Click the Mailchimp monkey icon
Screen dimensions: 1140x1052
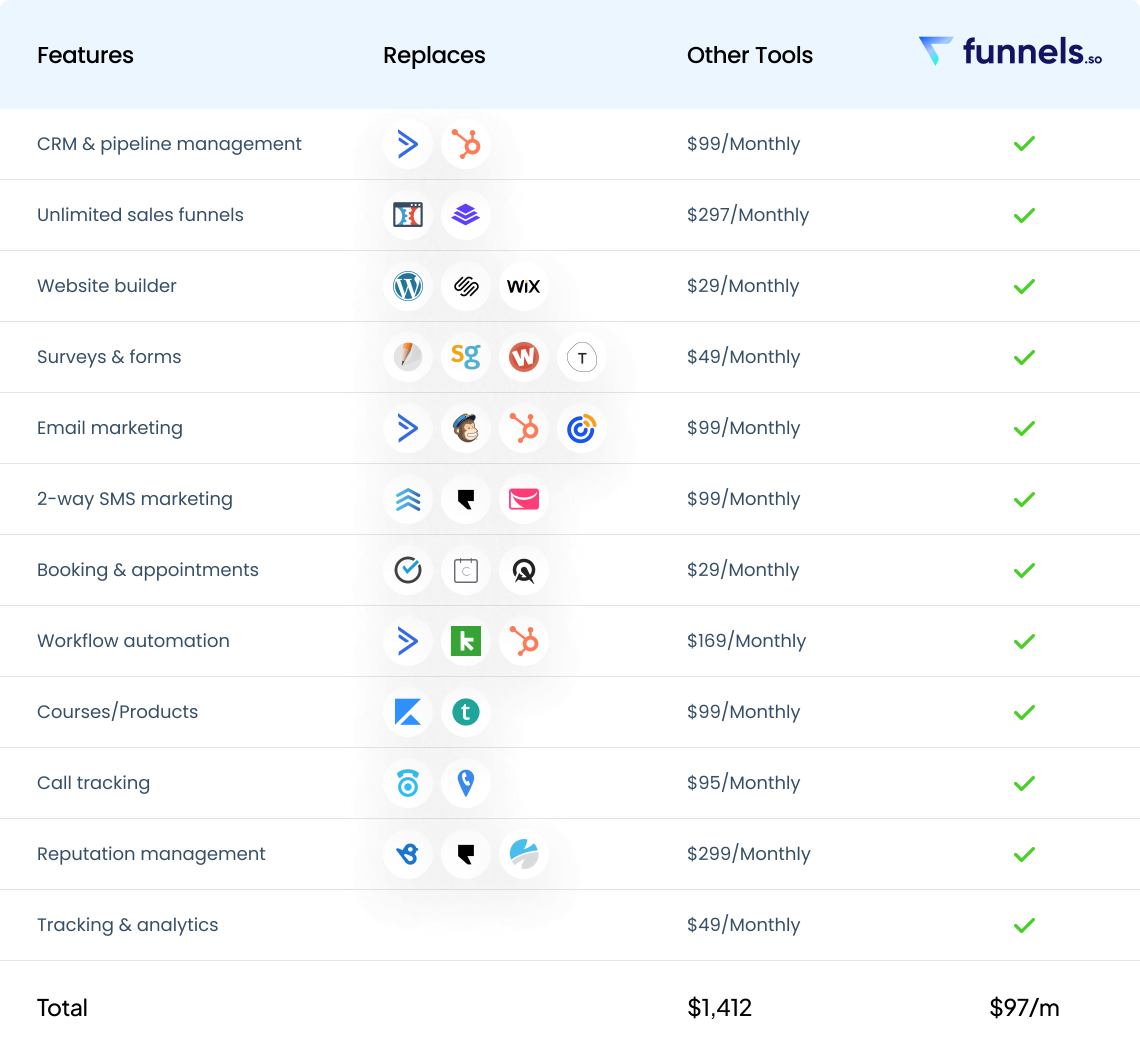[466, 428]
